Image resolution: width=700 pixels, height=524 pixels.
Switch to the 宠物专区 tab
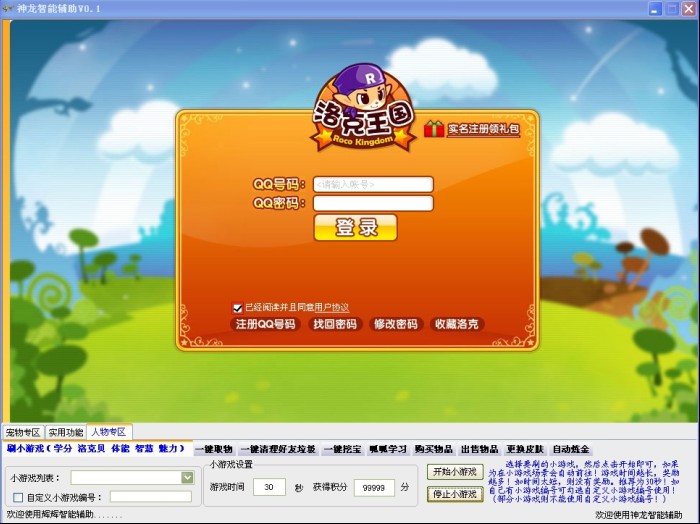23,433
